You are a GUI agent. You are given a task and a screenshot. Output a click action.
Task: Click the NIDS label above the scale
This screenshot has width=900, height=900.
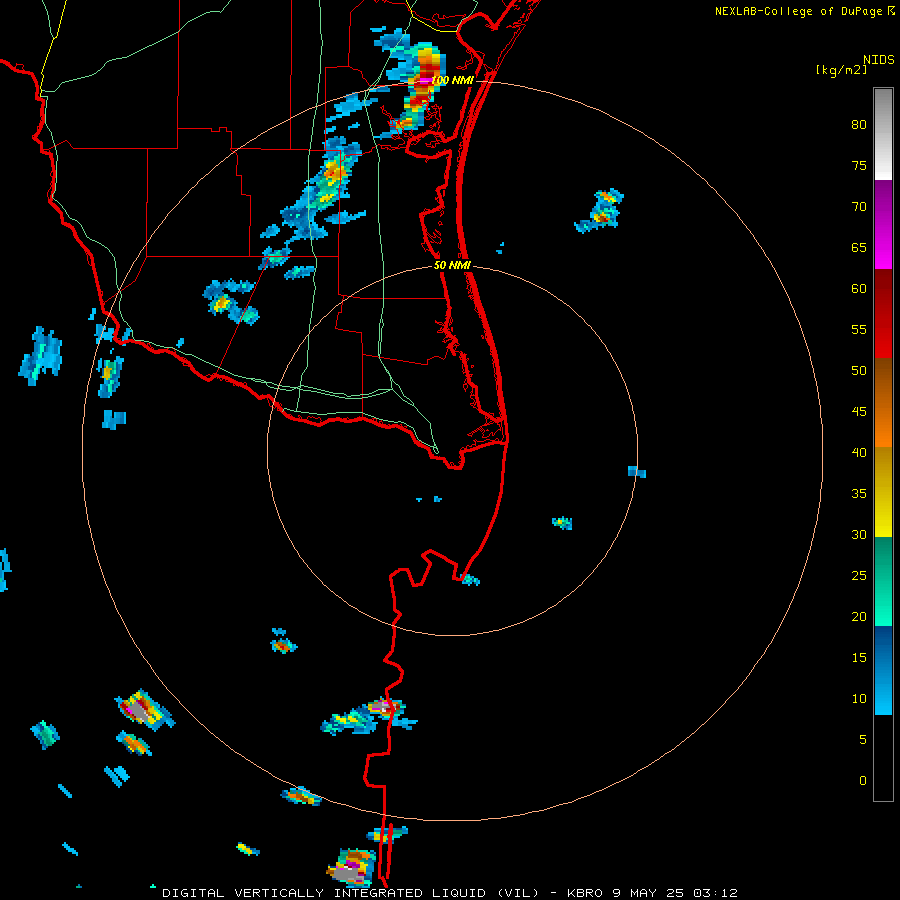tap(879, 59)
